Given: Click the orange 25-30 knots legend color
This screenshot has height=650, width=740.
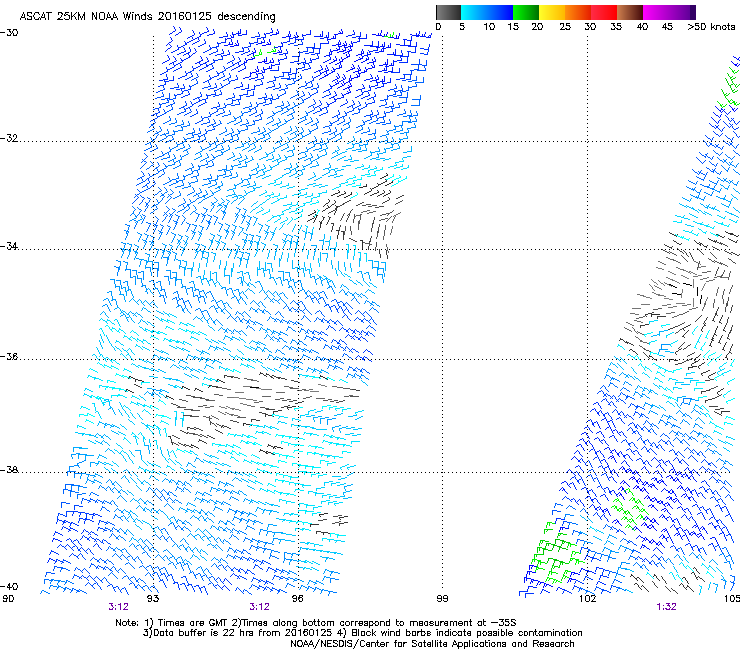Looking at the screenshot, I should 578,12.
